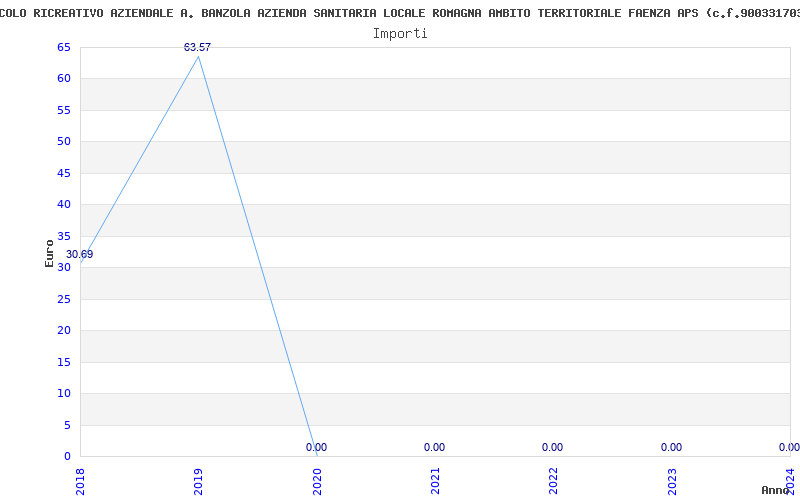Click the 2018 year tick label
The image size is (800, 500).
click(x=80, y=481)
